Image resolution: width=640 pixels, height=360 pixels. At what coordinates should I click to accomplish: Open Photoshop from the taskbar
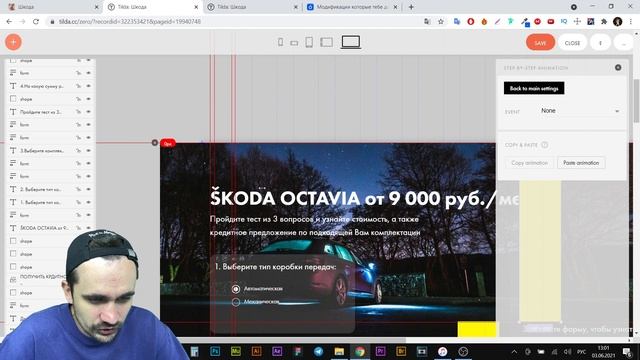215,351
